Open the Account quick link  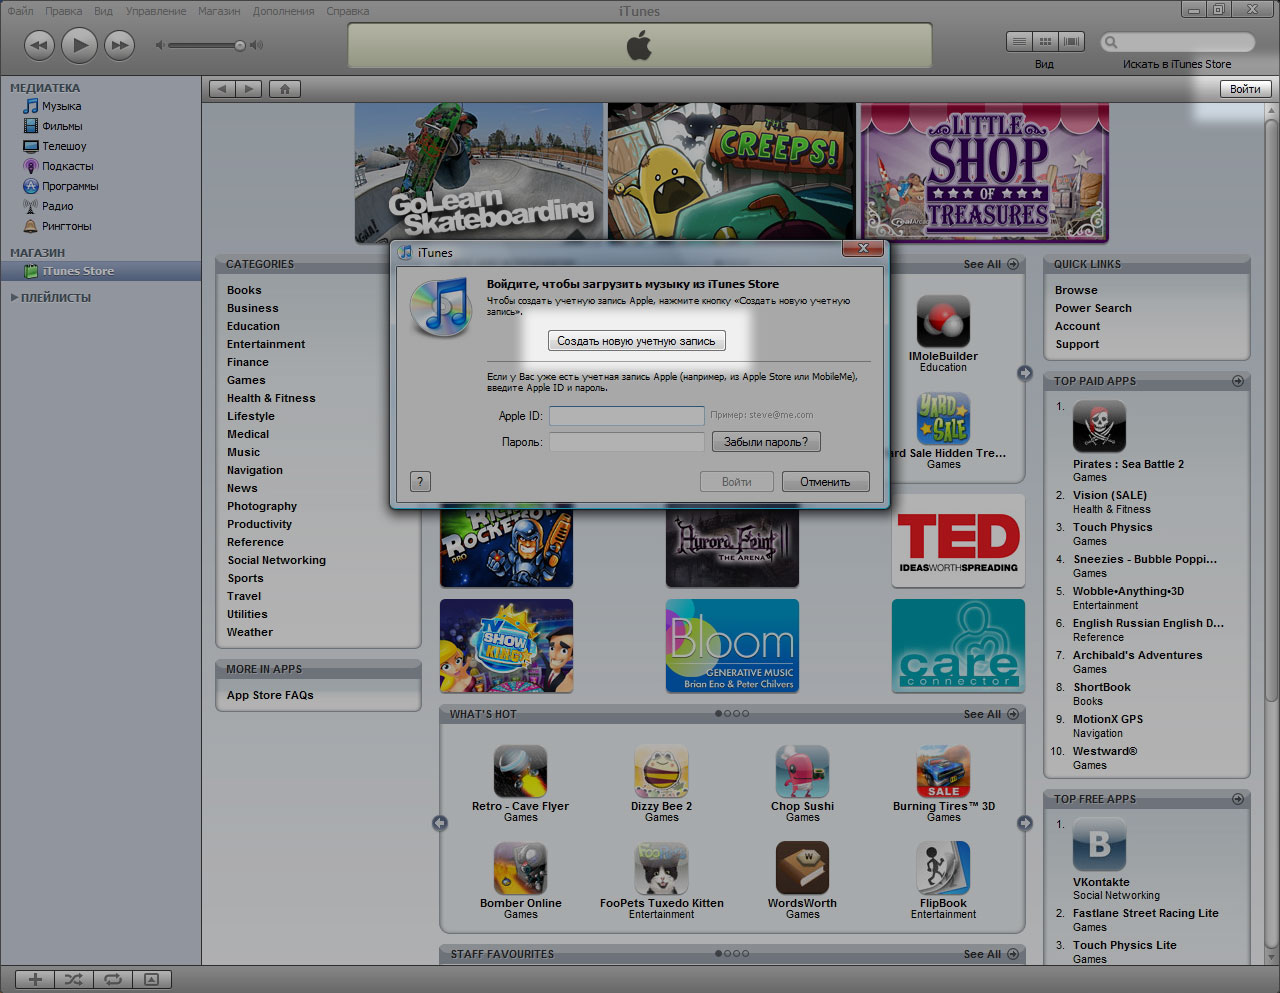(1077, 326)
